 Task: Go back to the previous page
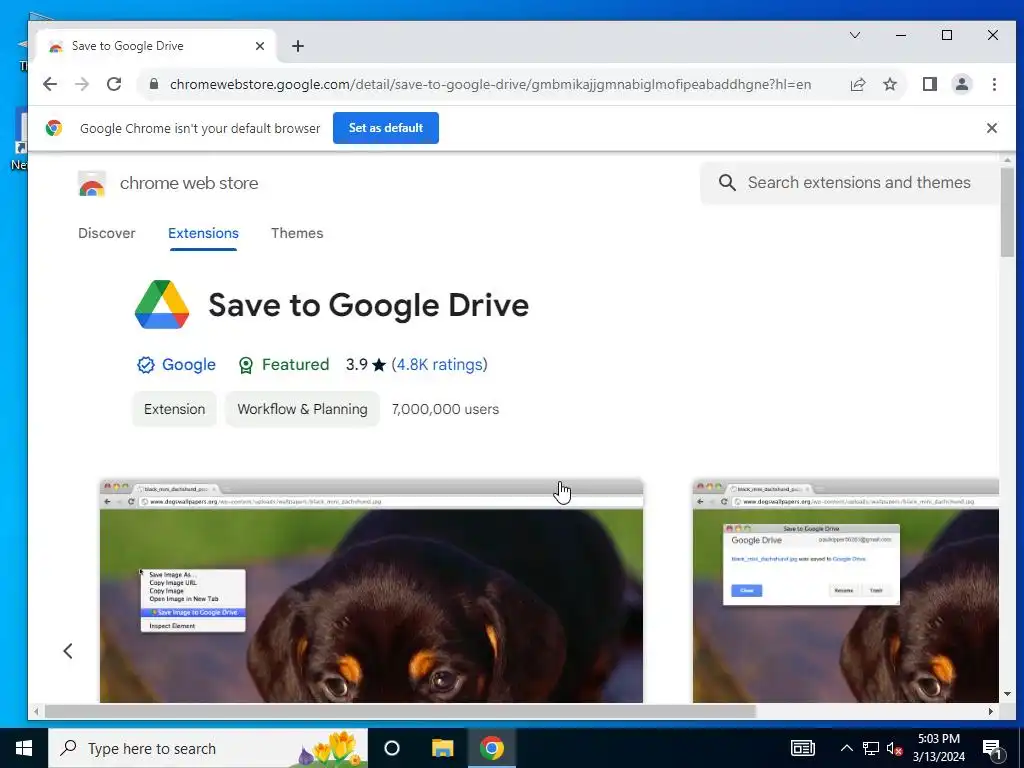point(50,84)
